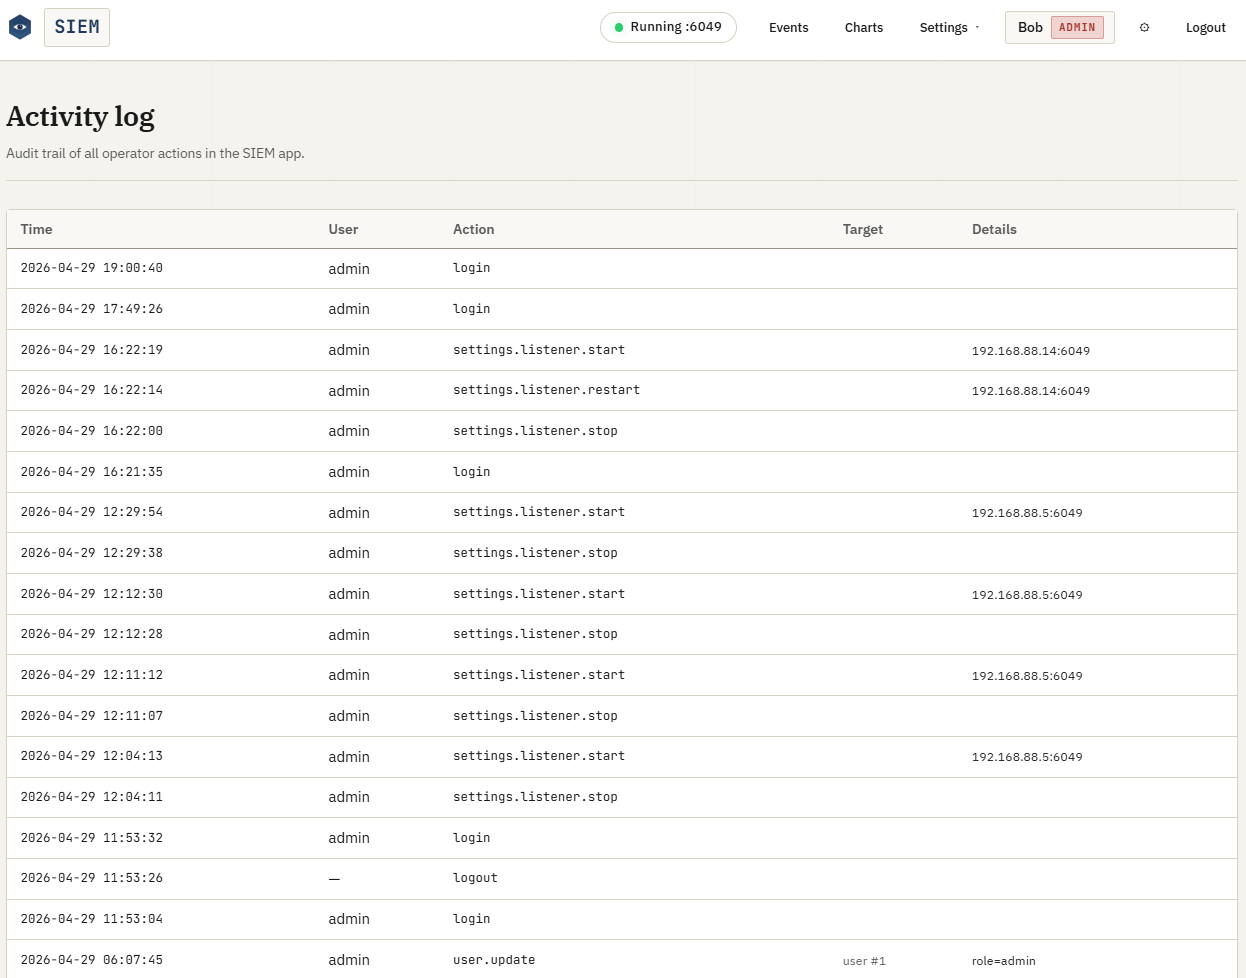The image size is (1246, 978).
Task: Select the timestamp 2026-04-29 12:12:28
Action: point(92,634)
